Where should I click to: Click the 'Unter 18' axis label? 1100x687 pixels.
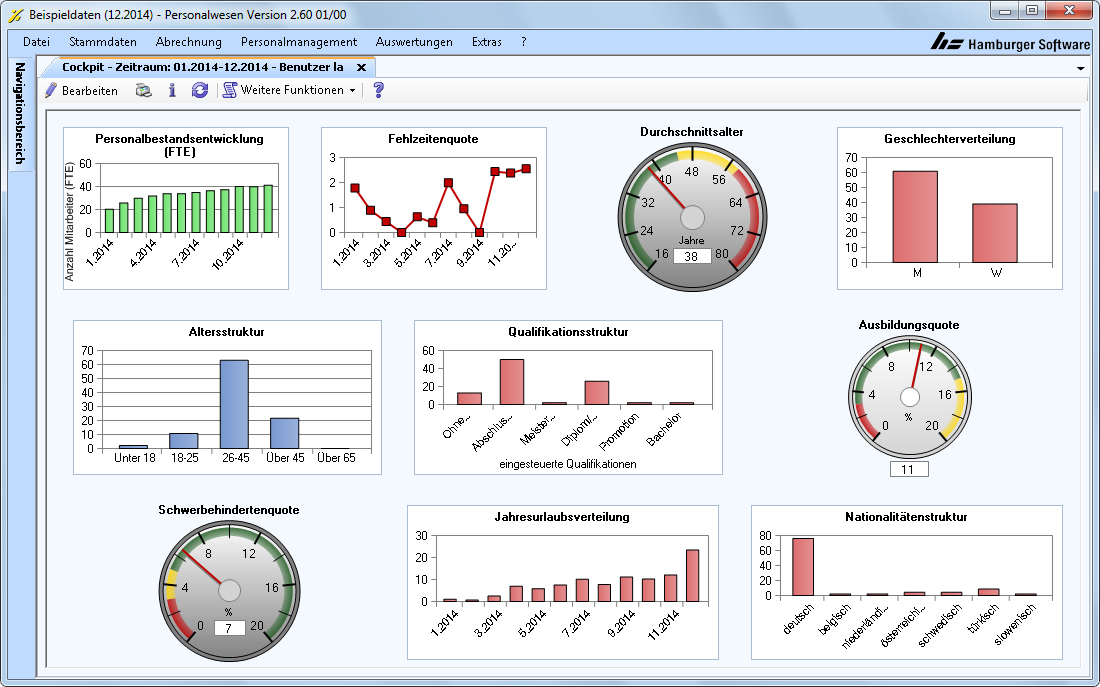pos(135,458)
